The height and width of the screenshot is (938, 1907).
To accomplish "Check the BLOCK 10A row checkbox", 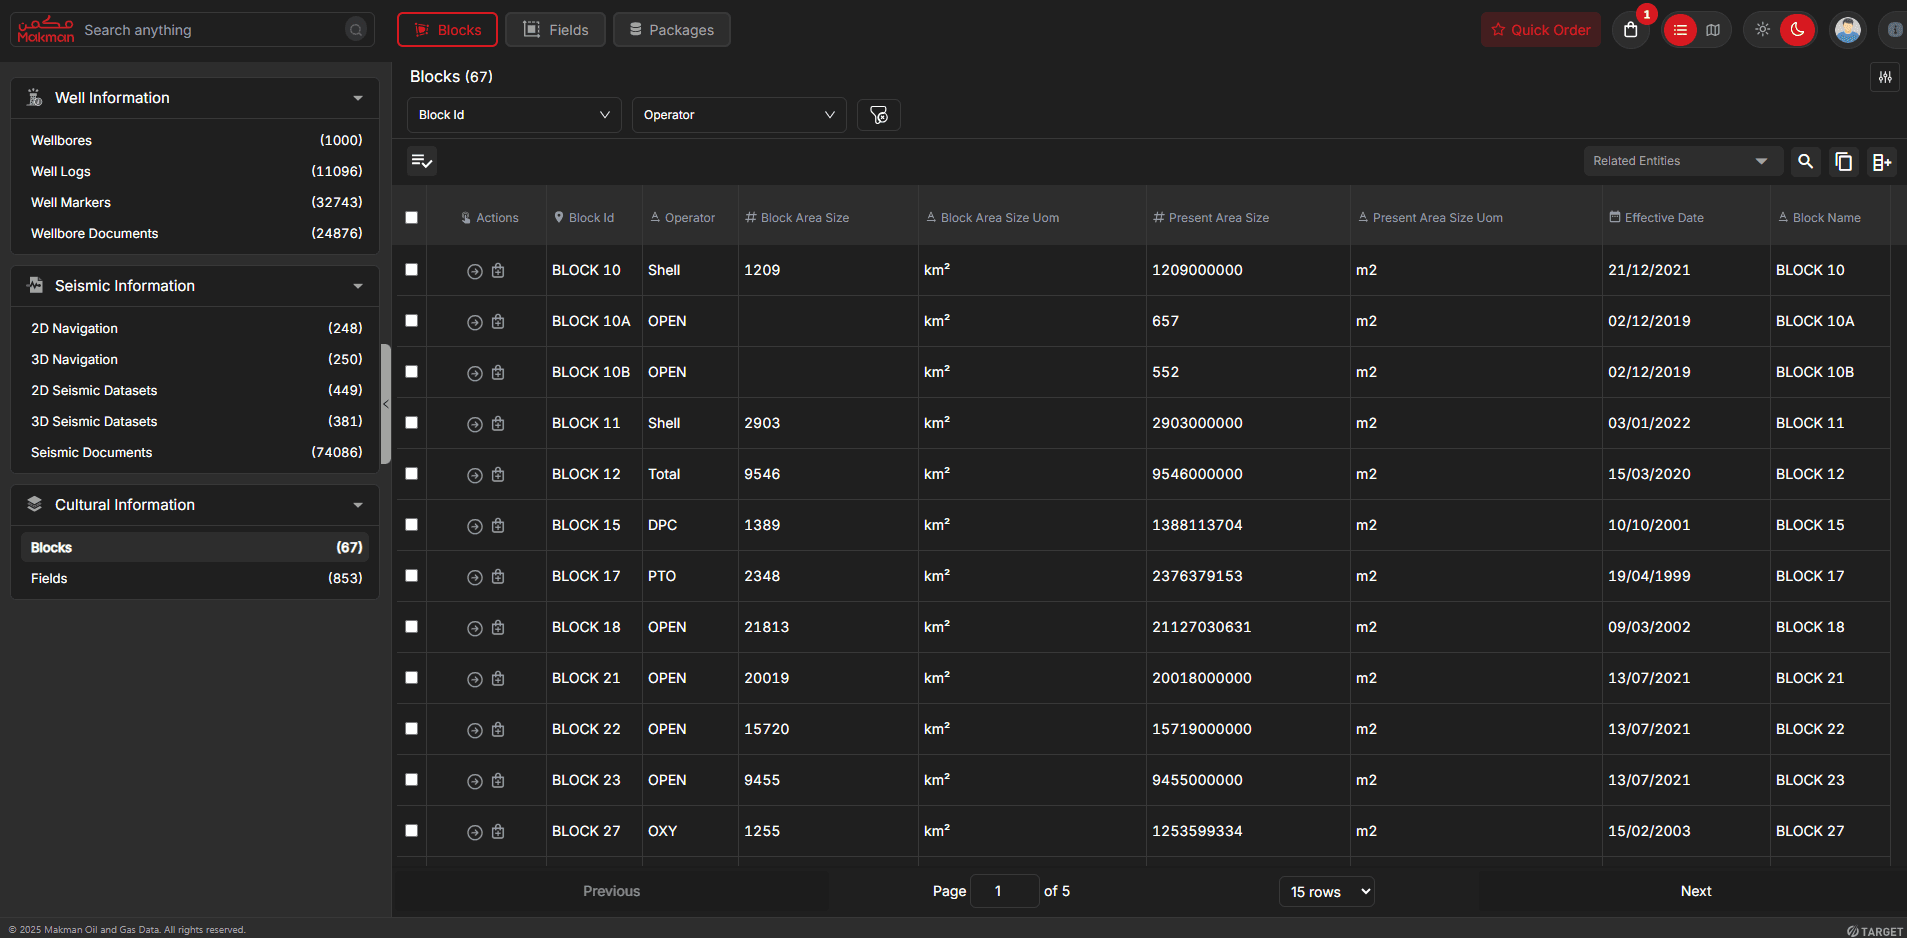I will (x=411, y=321).
